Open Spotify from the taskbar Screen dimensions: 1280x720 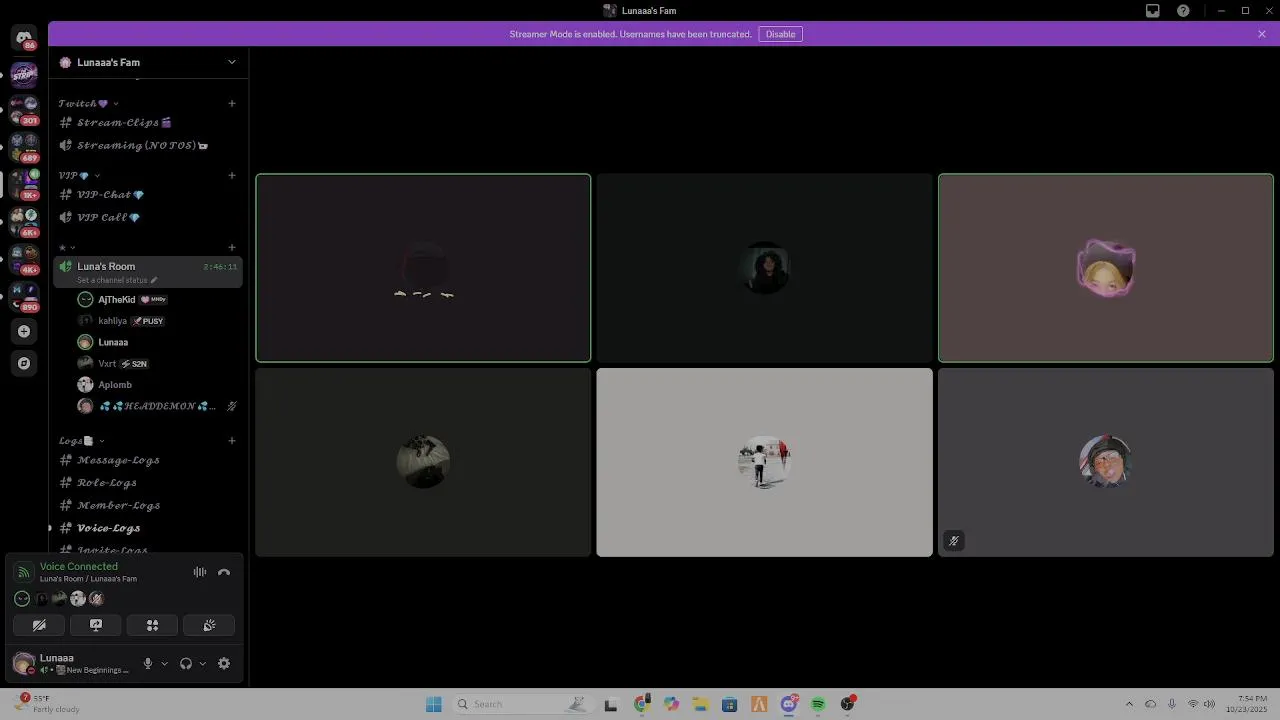[x=818, y=704]
